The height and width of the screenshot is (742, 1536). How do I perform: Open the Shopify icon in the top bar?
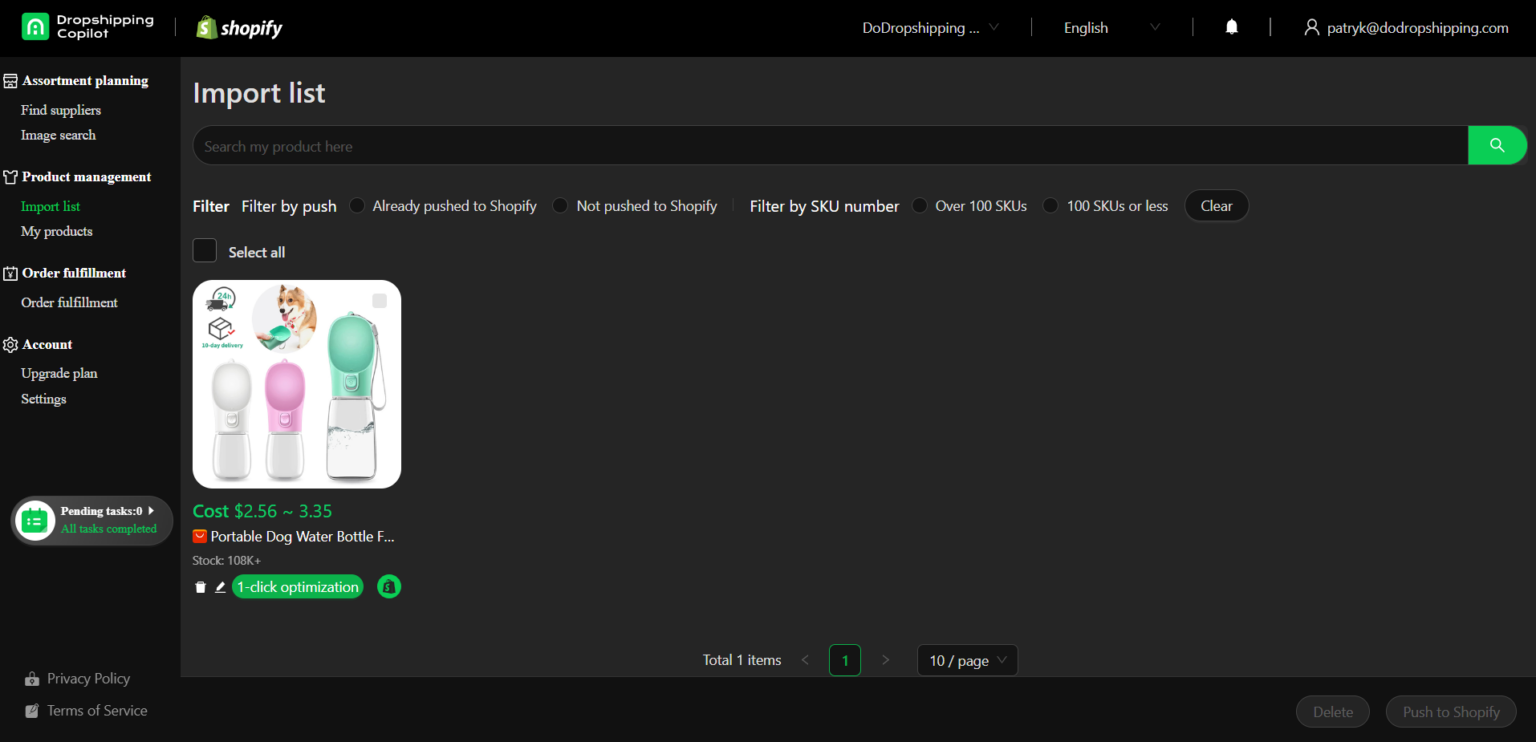206,27
